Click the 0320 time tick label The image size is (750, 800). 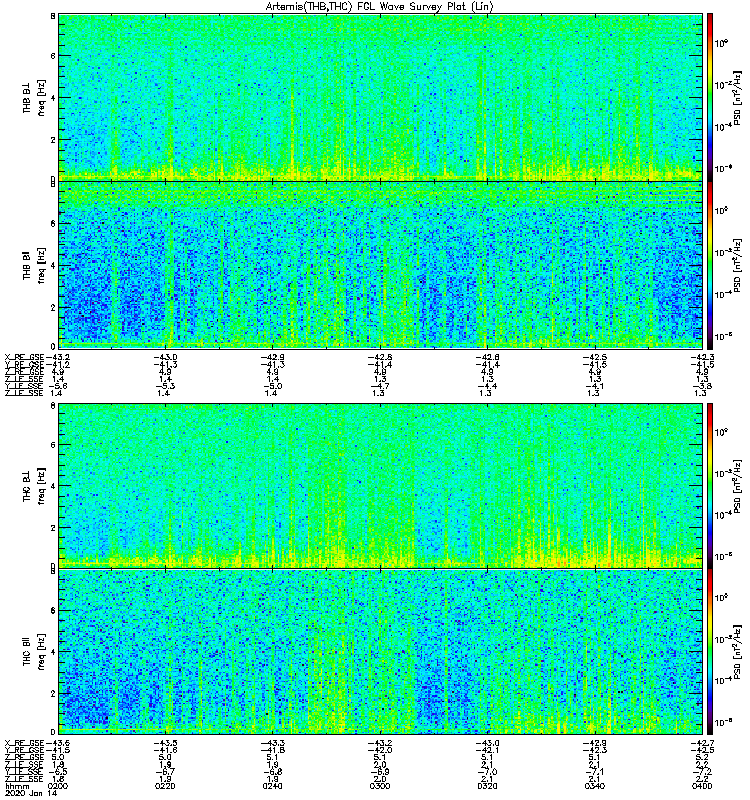(488, 786)
